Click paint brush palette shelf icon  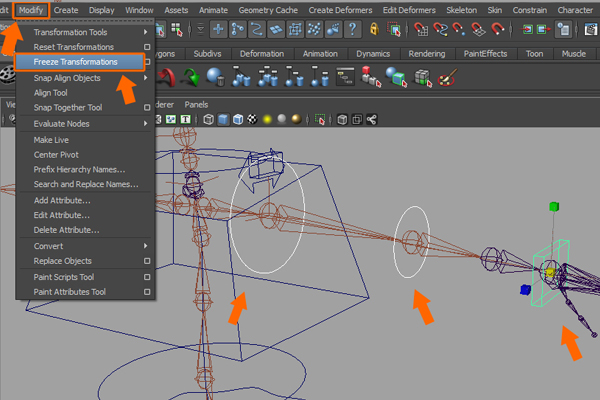447,77
